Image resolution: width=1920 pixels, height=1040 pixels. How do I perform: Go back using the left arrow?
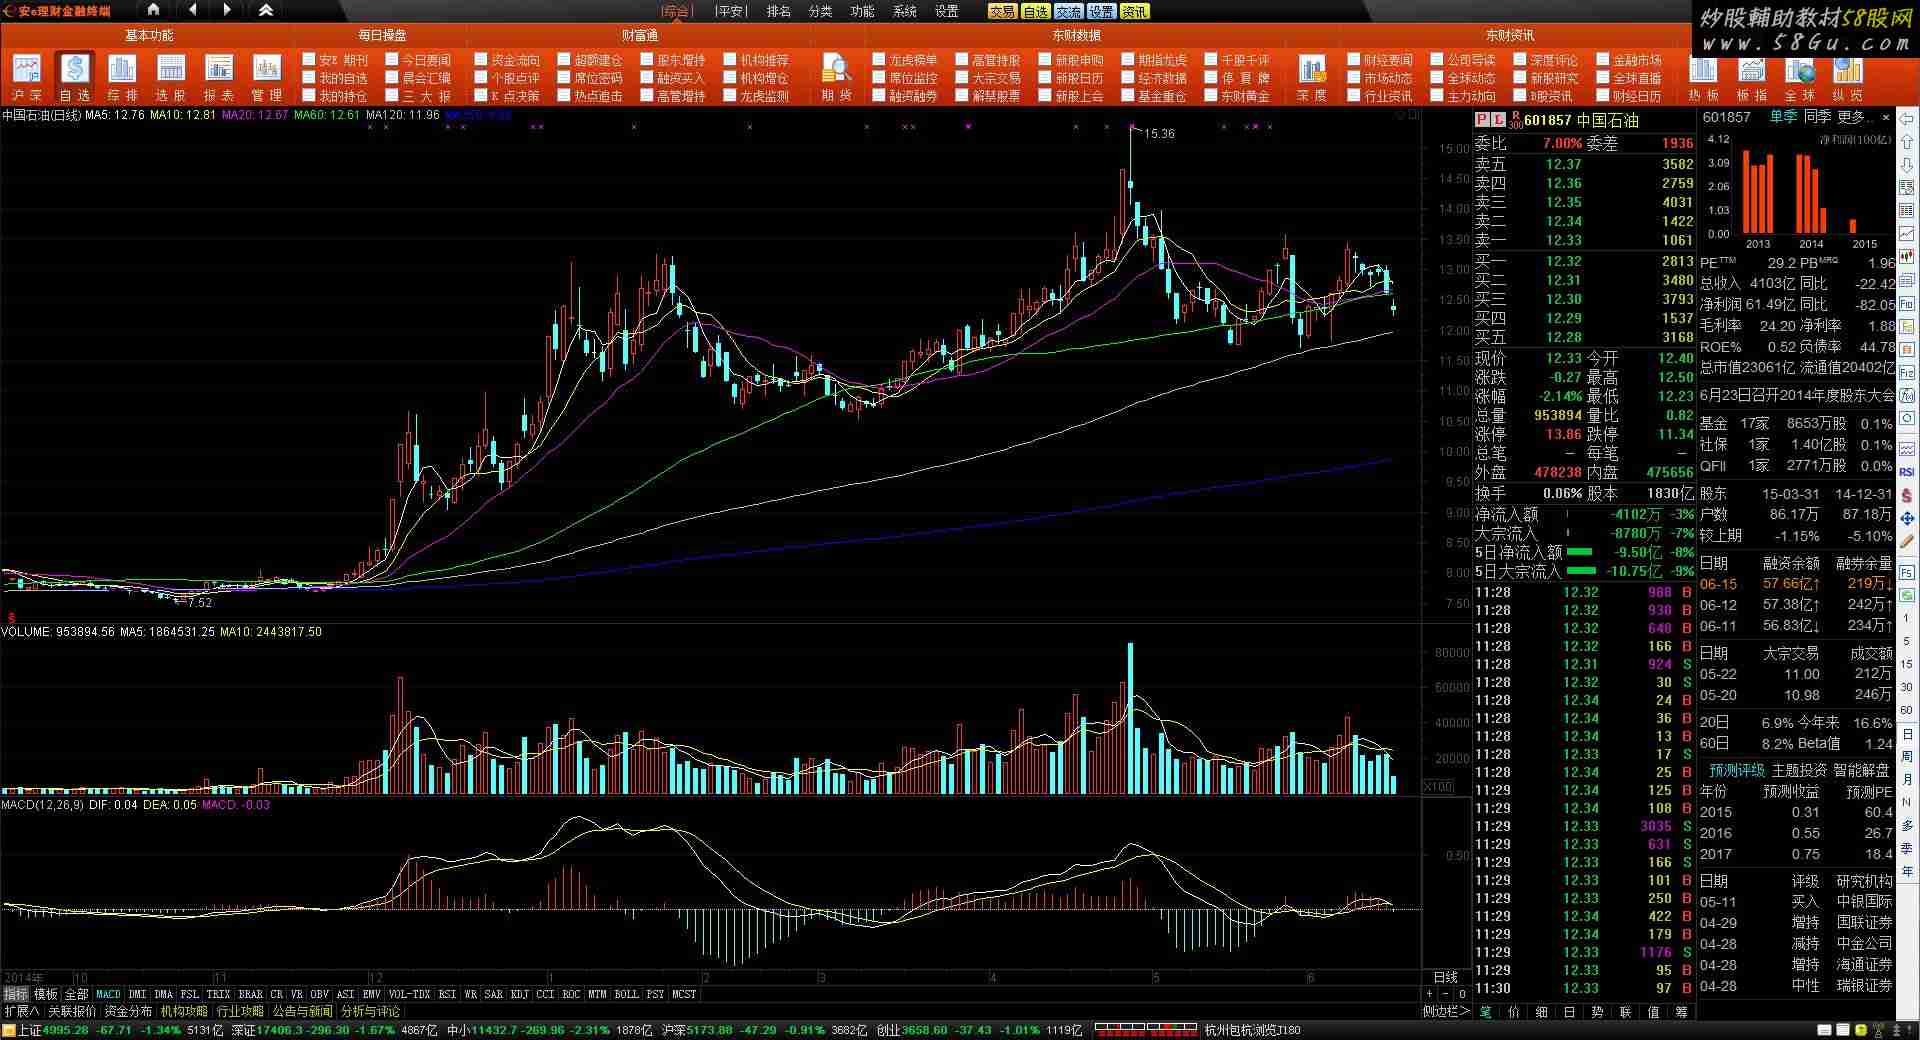[192, 10]
